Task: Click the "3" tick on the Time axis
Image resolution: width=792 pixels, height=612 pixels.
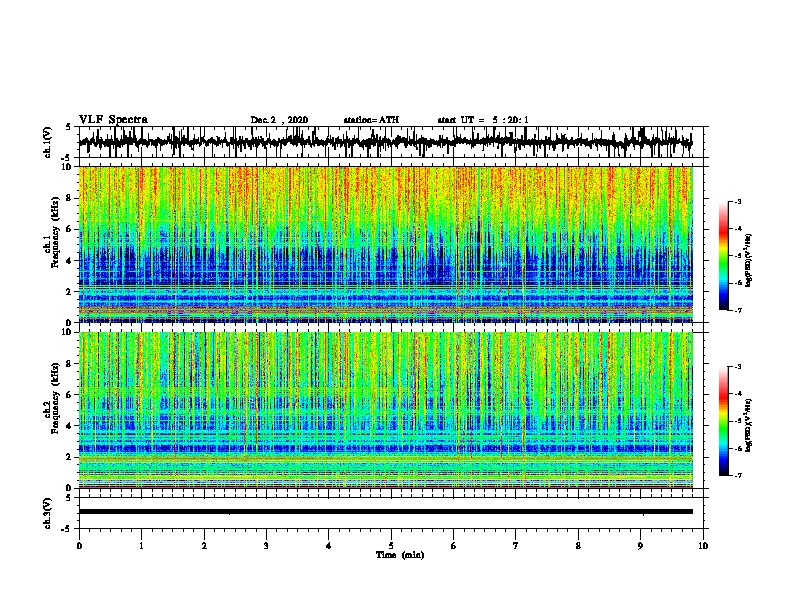Action: coord(266,546)
